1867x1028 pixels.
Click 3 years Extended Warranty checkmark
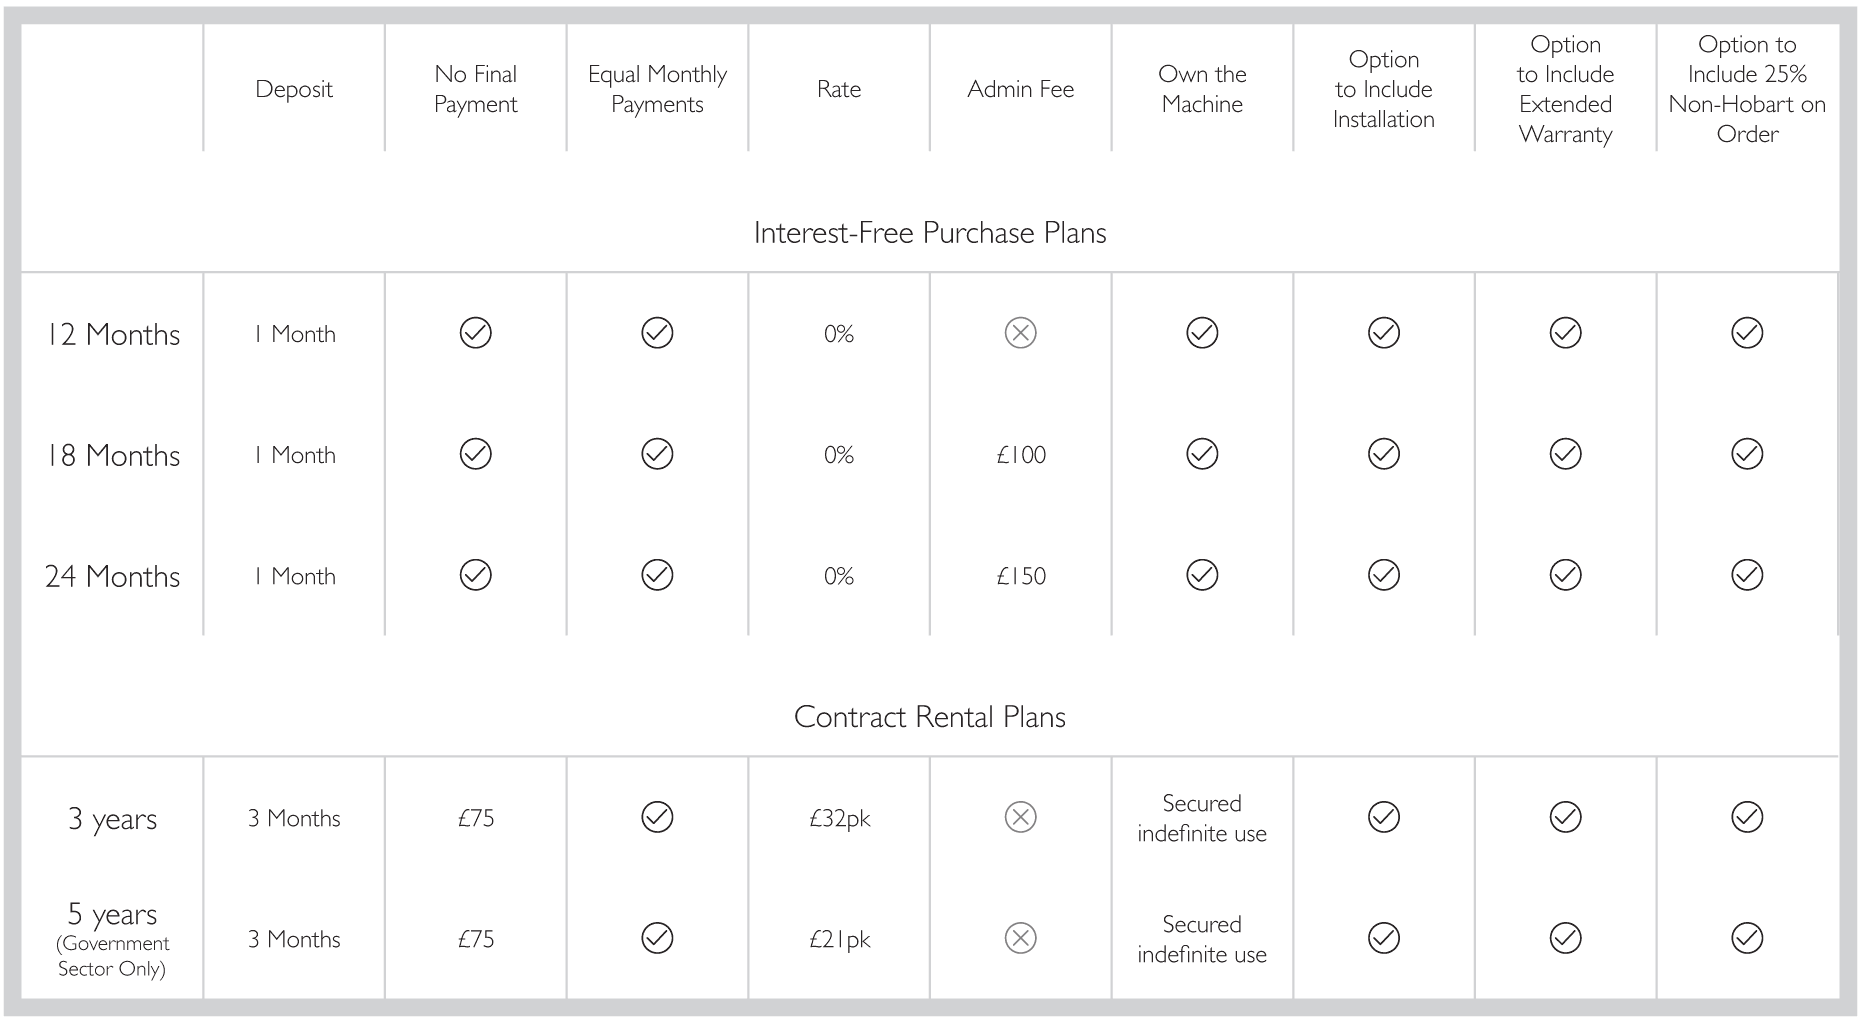pos(1565,817)
